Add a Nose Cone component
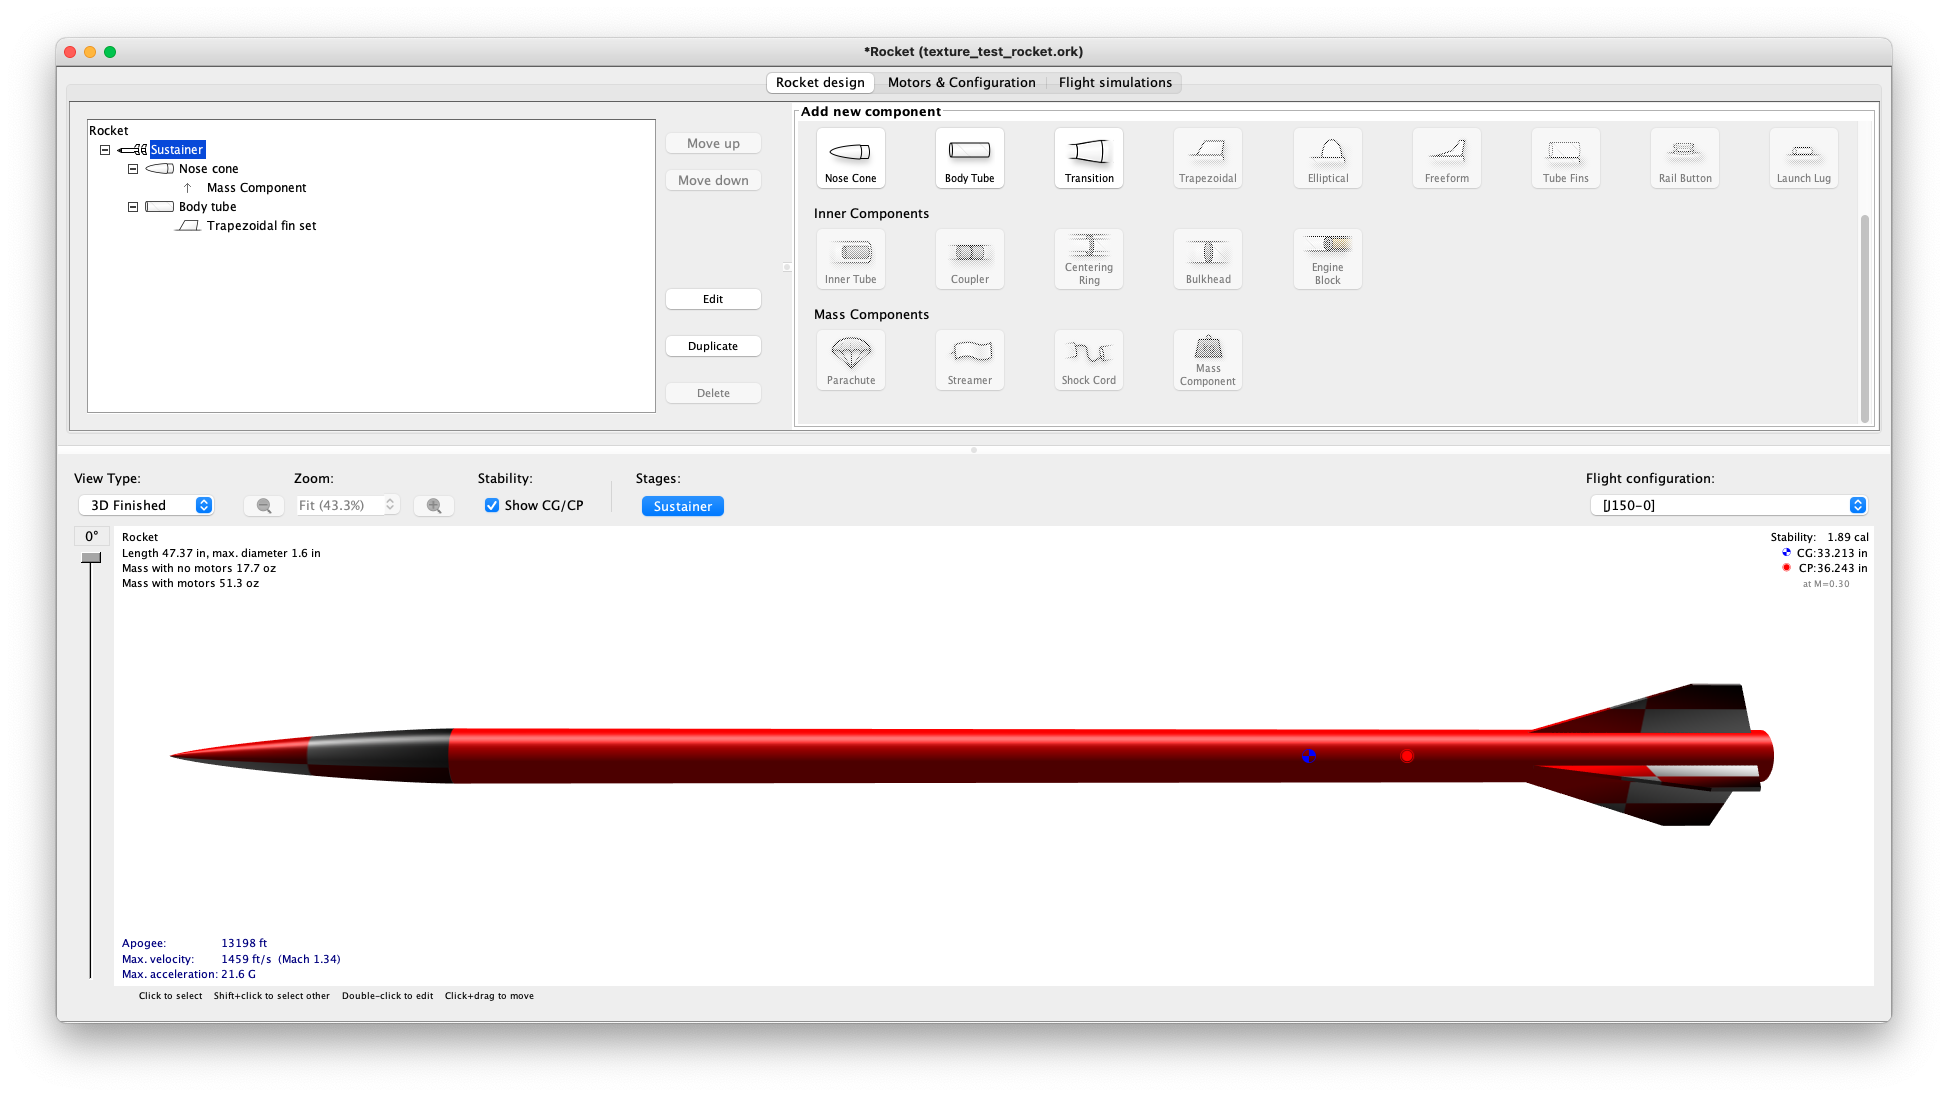1948x1097 pixels. (x=849, y=158)
